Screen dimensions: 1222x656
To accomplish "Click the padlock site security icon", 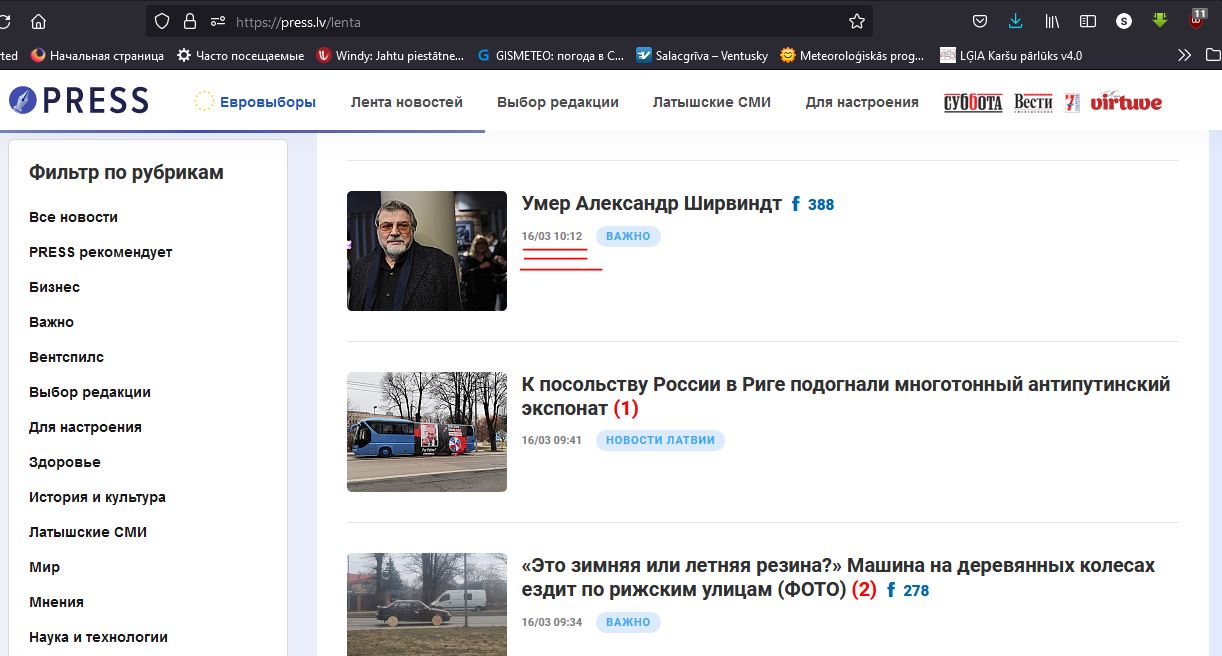I will pos(190,21).
